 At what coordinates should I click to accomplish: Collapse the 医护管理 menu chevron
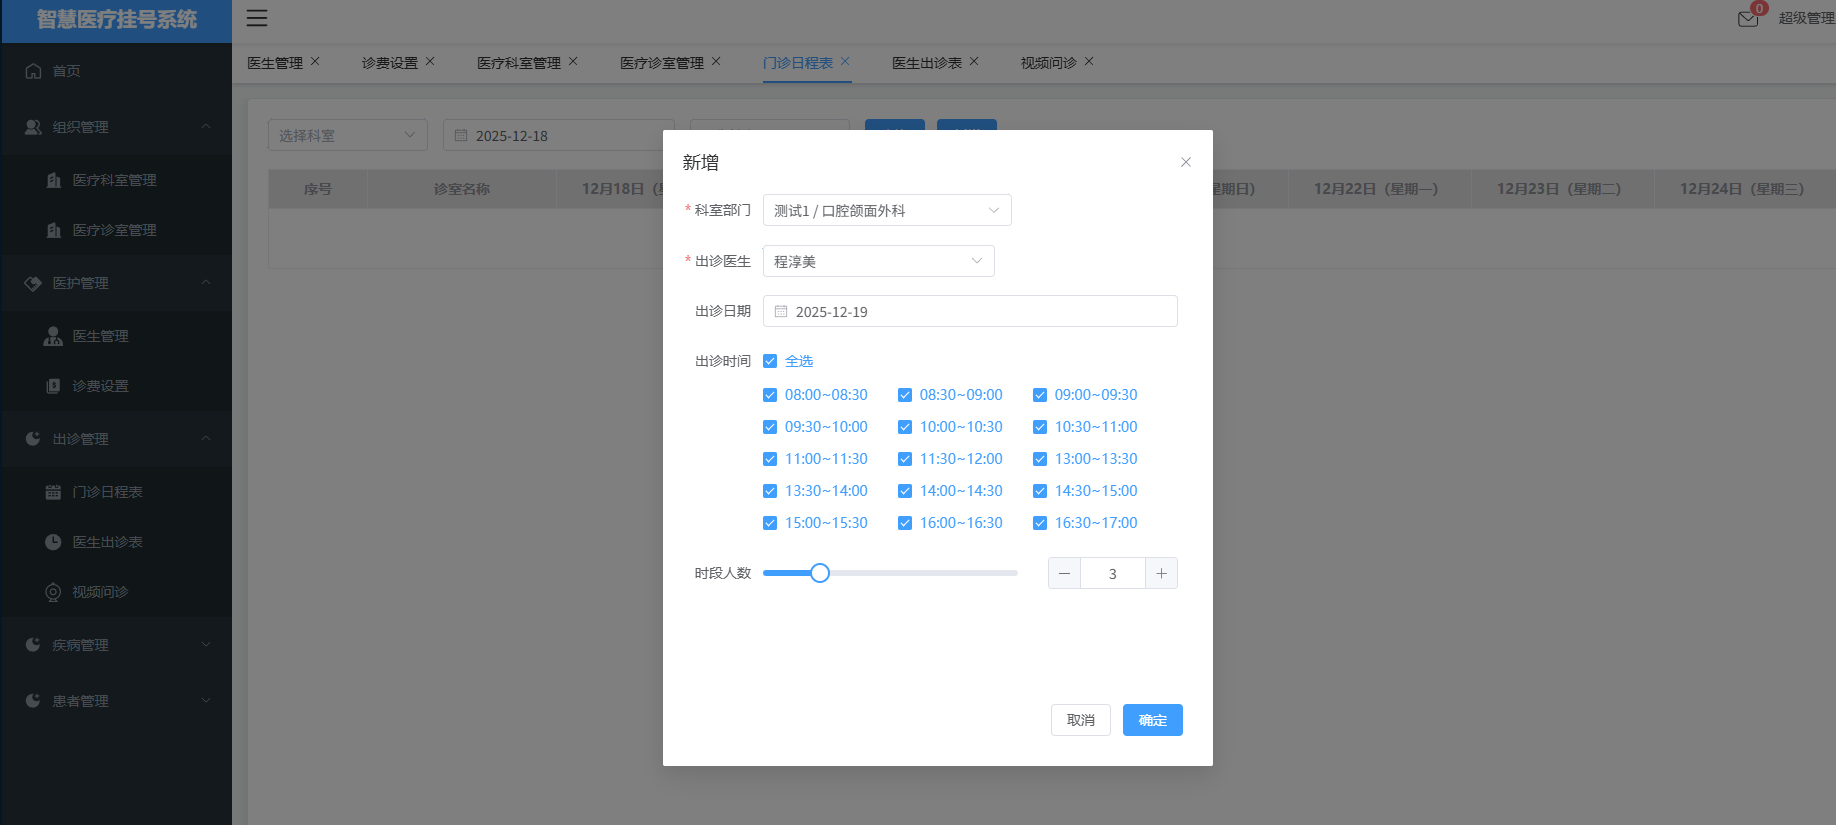click(206, 283)
